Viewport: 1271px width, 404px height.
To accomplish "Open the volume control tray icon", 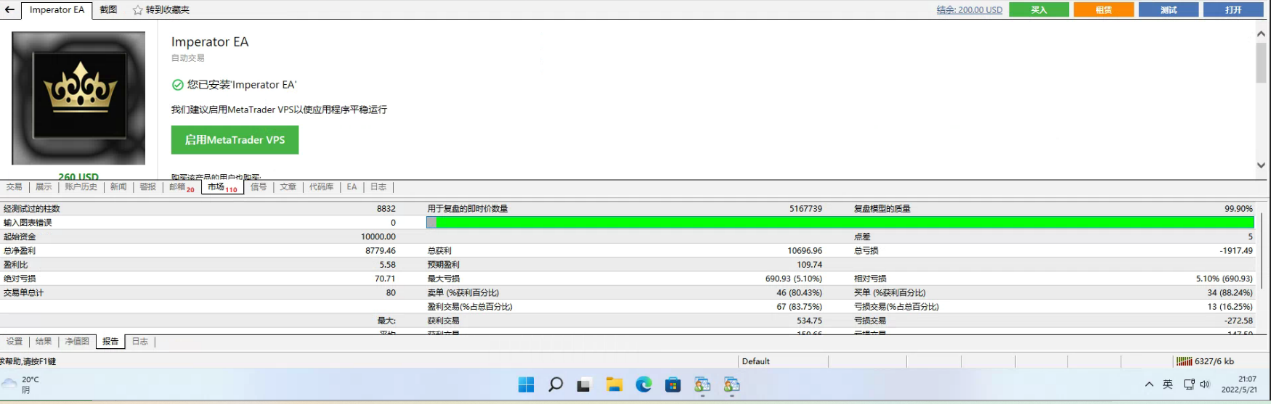I will (1204, 384).
